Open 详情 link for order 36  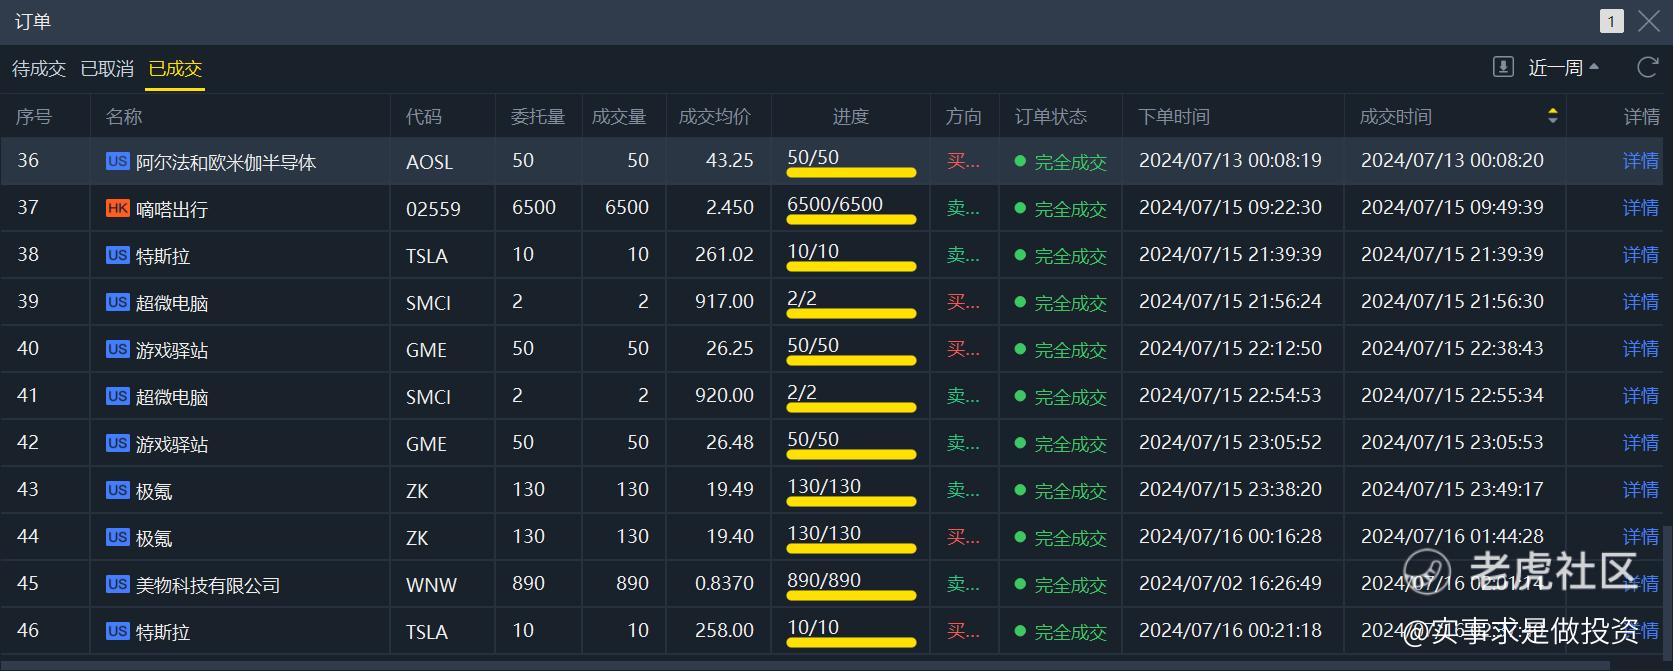[1641, 160]
